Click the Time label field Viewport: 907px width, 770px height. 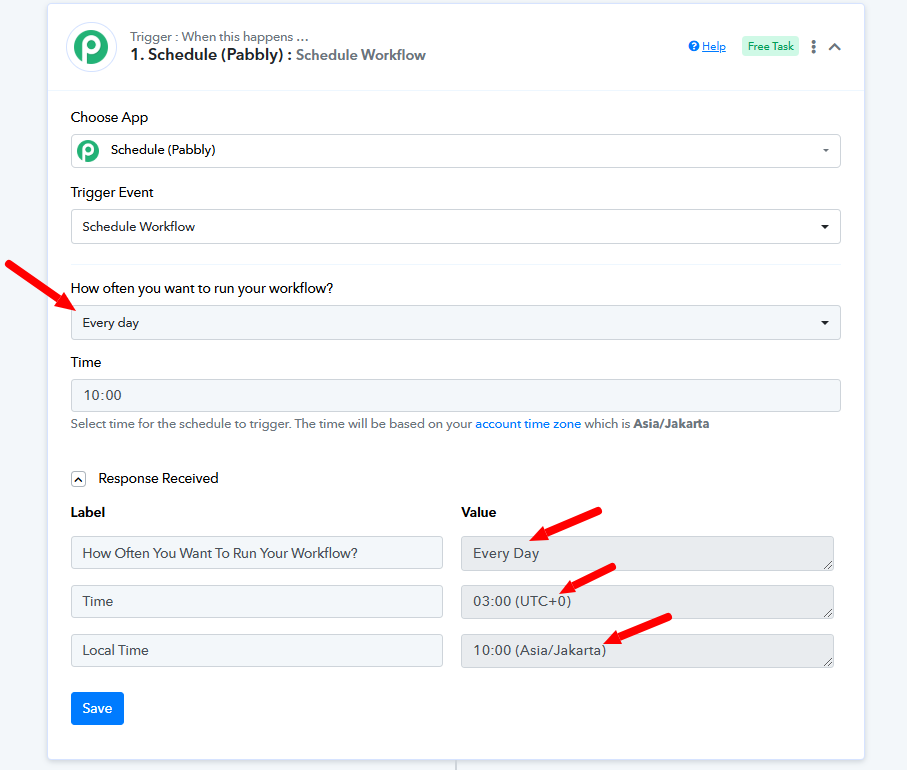pyautogui.click(x=257, y=602)
